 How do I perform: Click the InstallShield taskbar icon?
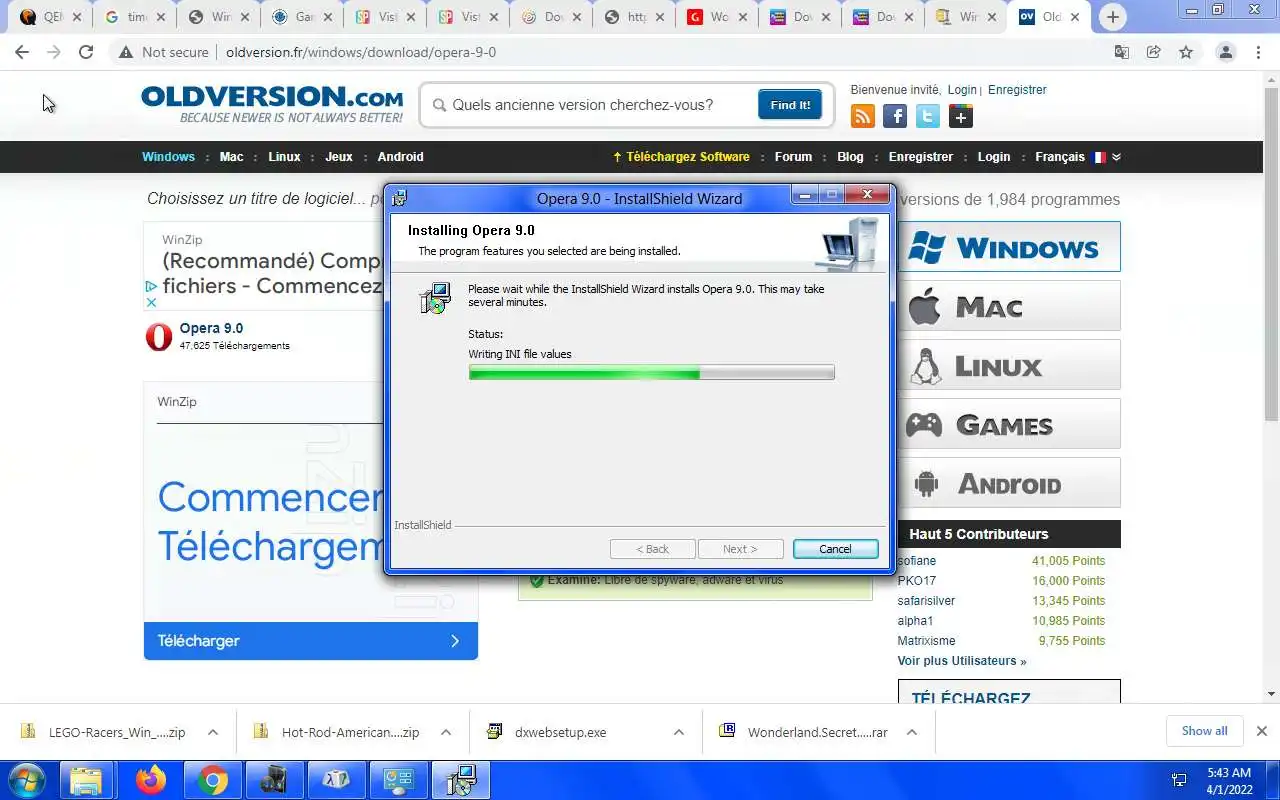(x=459, y=780)
